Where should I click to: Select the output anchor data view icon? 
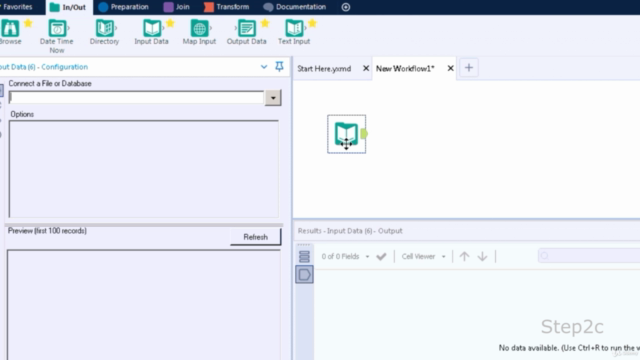coord(304,274)
